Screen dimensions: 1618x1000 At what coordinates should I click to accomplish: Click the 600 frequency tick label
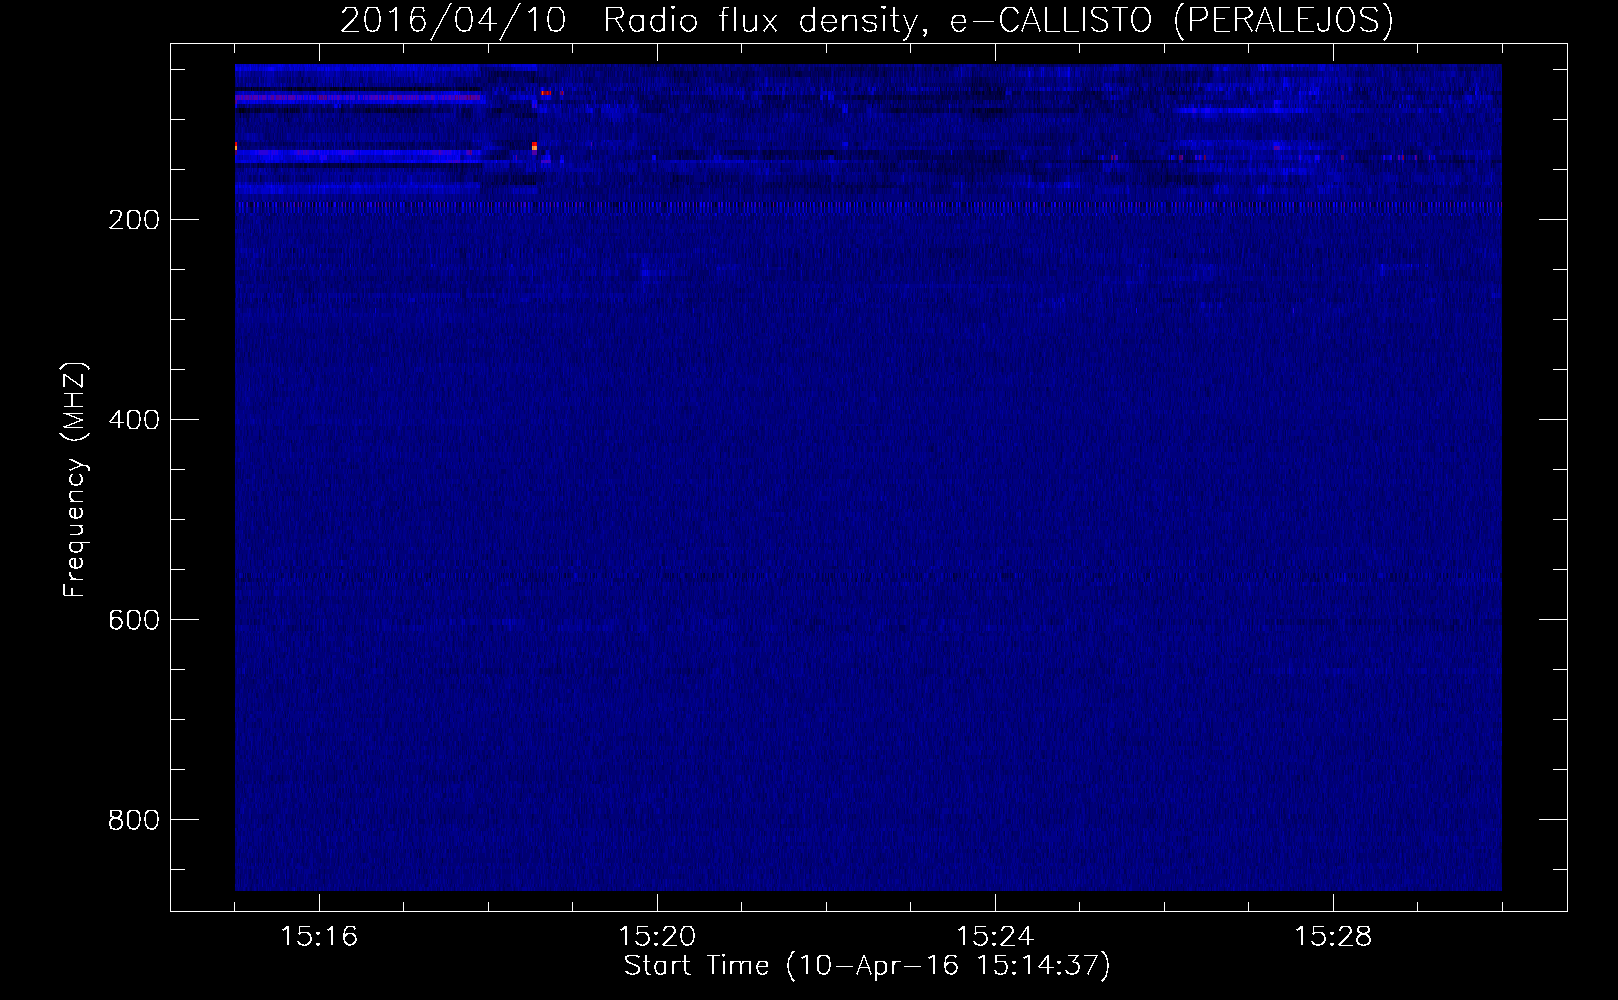coord(134,620)
